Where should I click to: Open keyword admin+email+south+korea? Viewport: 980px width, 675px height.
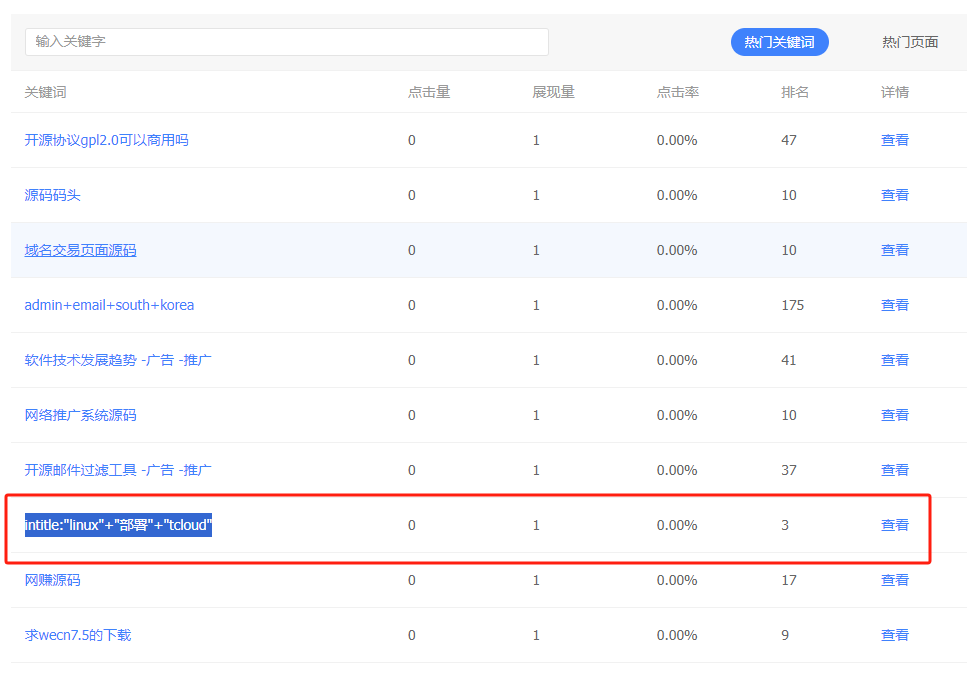click(109, 305)
